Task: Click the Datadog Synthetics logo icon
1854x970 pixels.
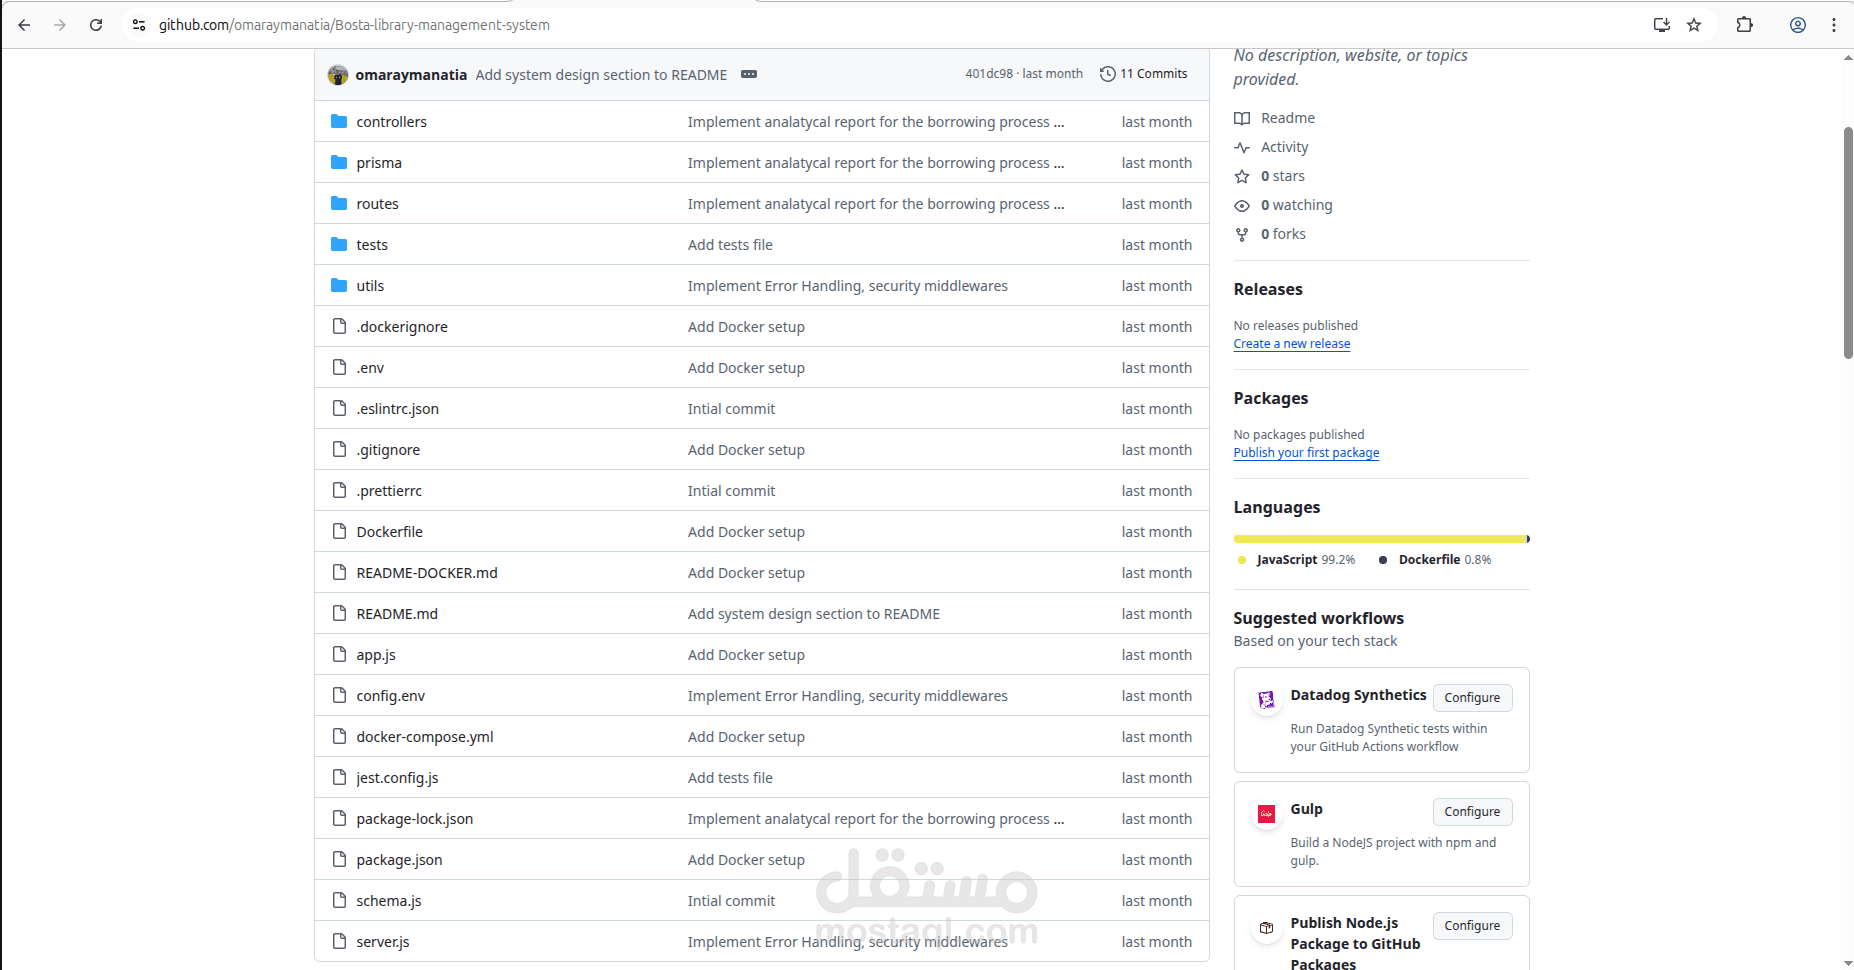Action: (x=1267, y=700)
